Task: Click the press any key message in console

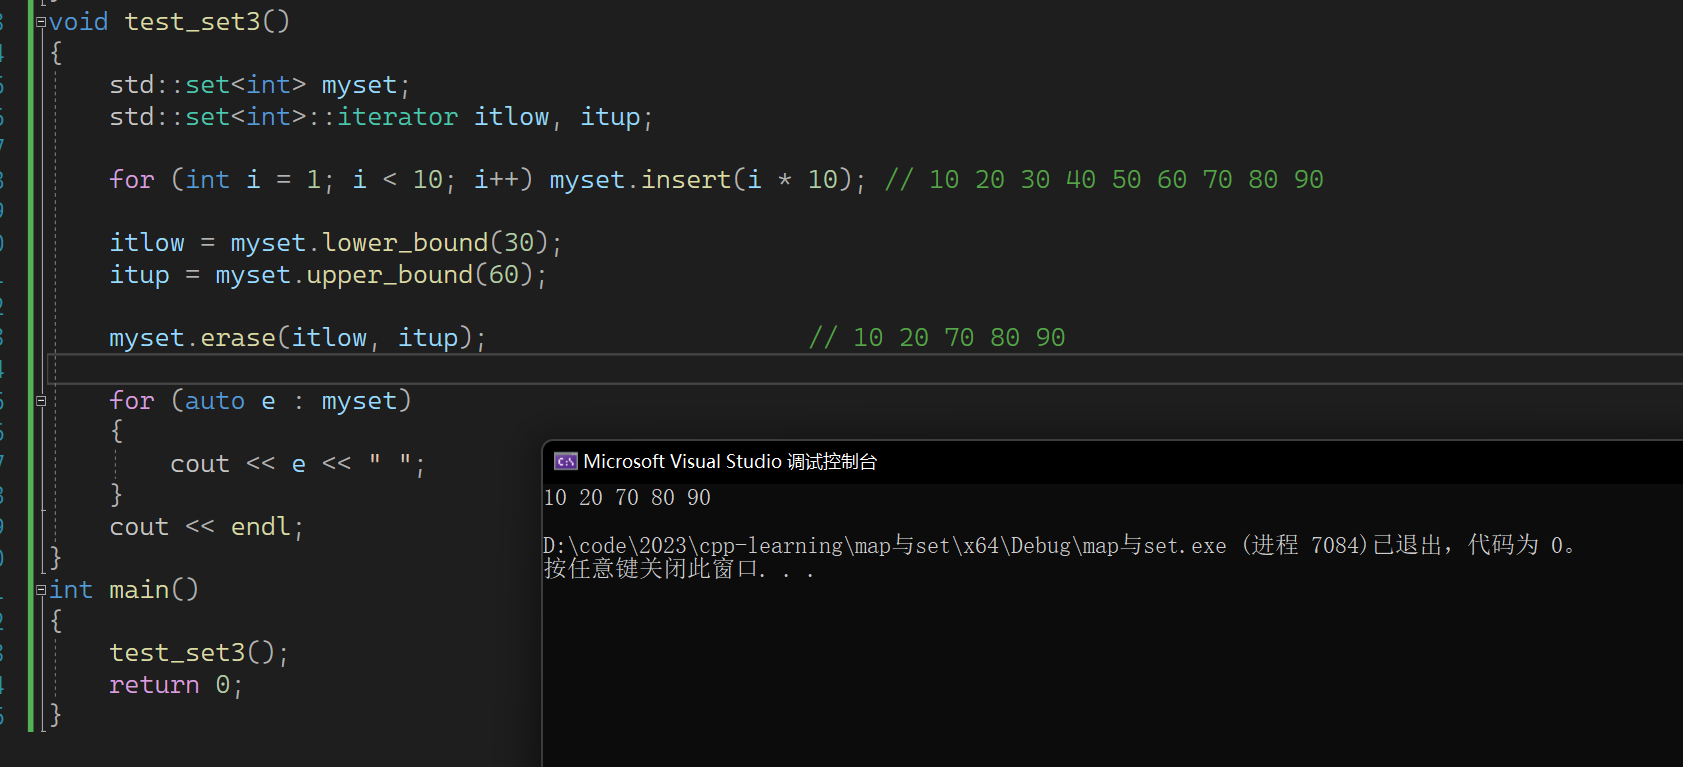Action: click(679, 569)
